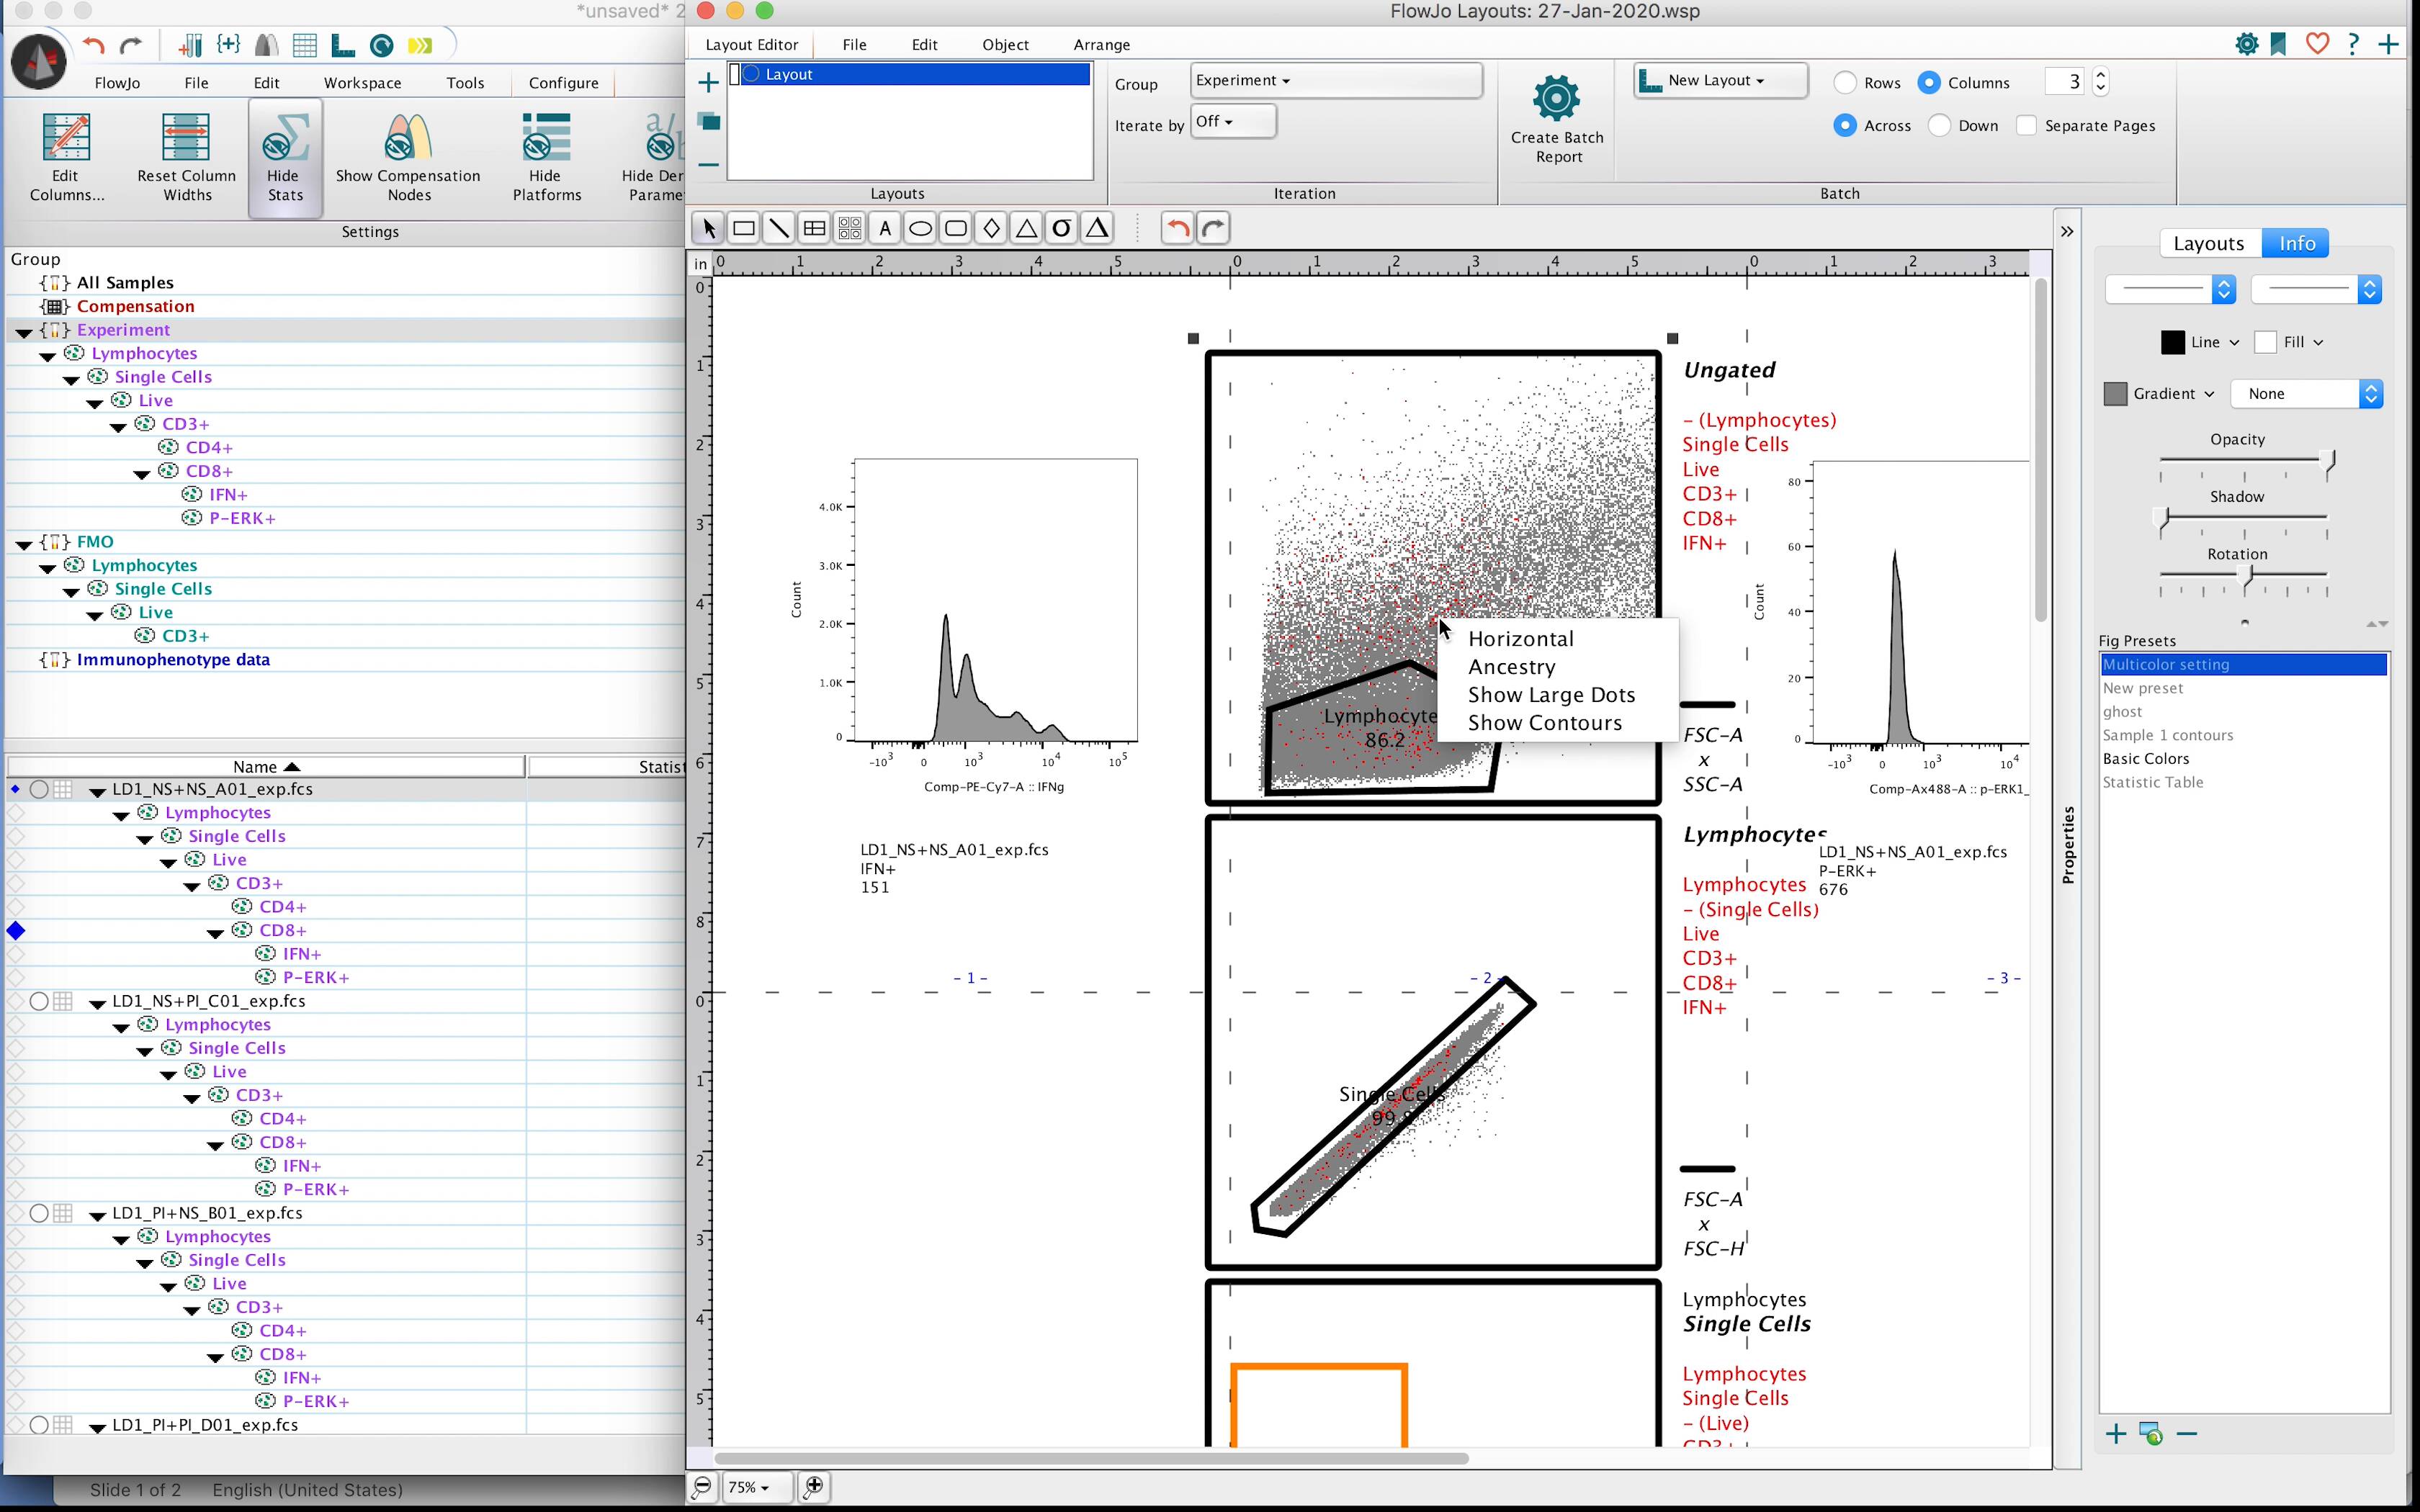Select the text annotation tool
The width and height of the screenshot is (2420, 1512).
tap(884, 229)
